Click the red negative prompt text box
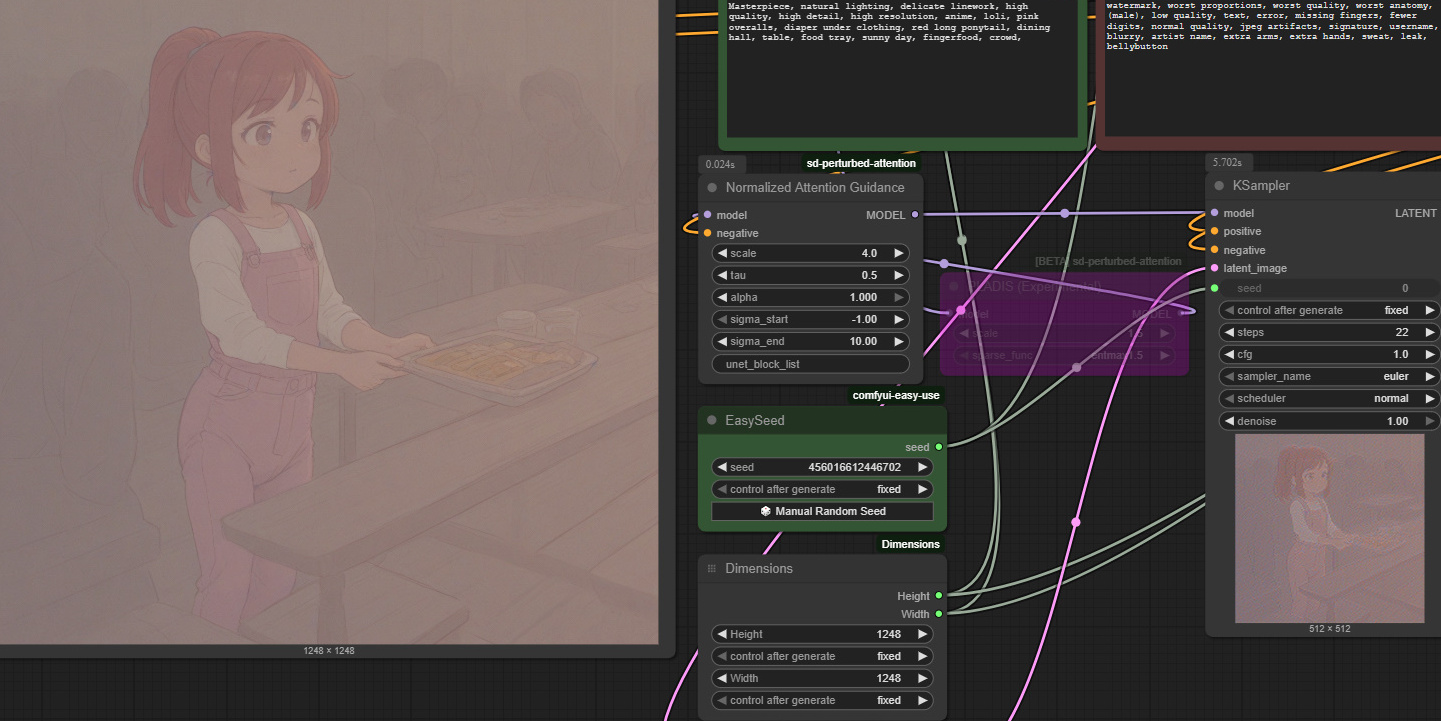1441x721 pixels. pos(1273,68)
